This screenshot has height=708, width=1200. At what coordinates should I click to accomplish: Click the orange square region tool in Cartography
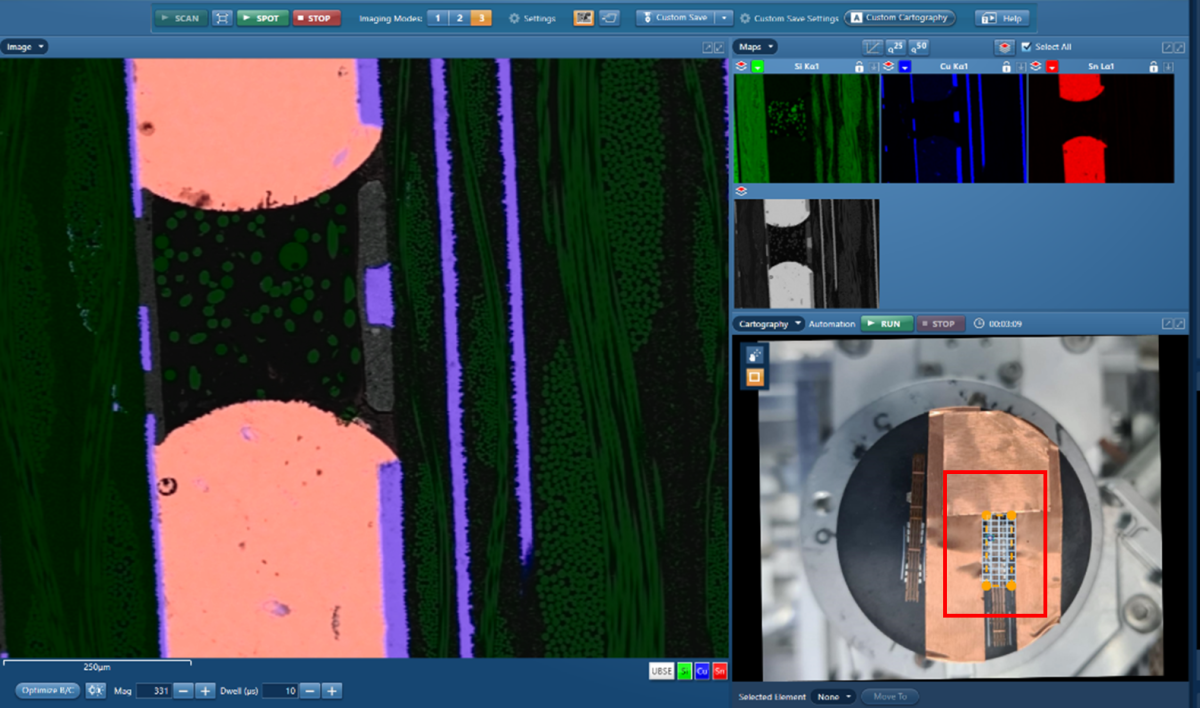click(x=755, y=377)
